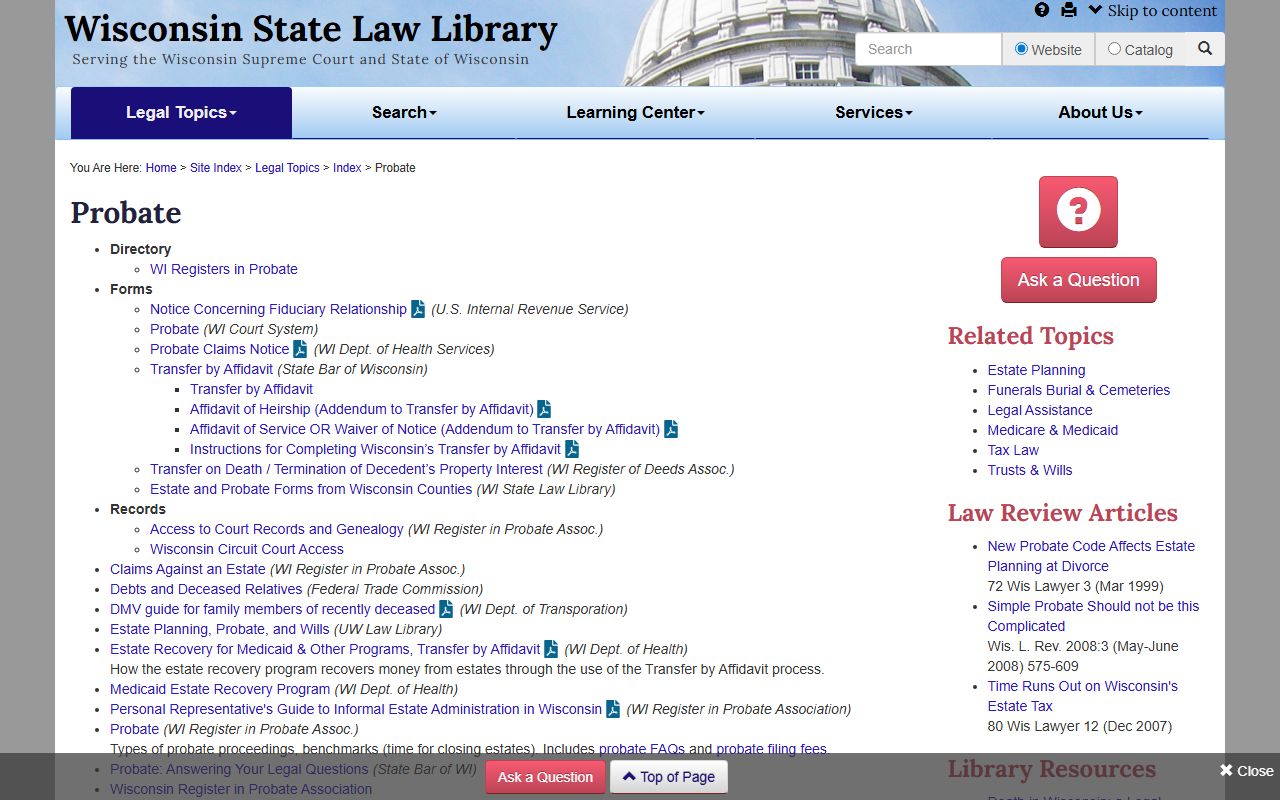Close the bottom bar with the X Close

1246,771
